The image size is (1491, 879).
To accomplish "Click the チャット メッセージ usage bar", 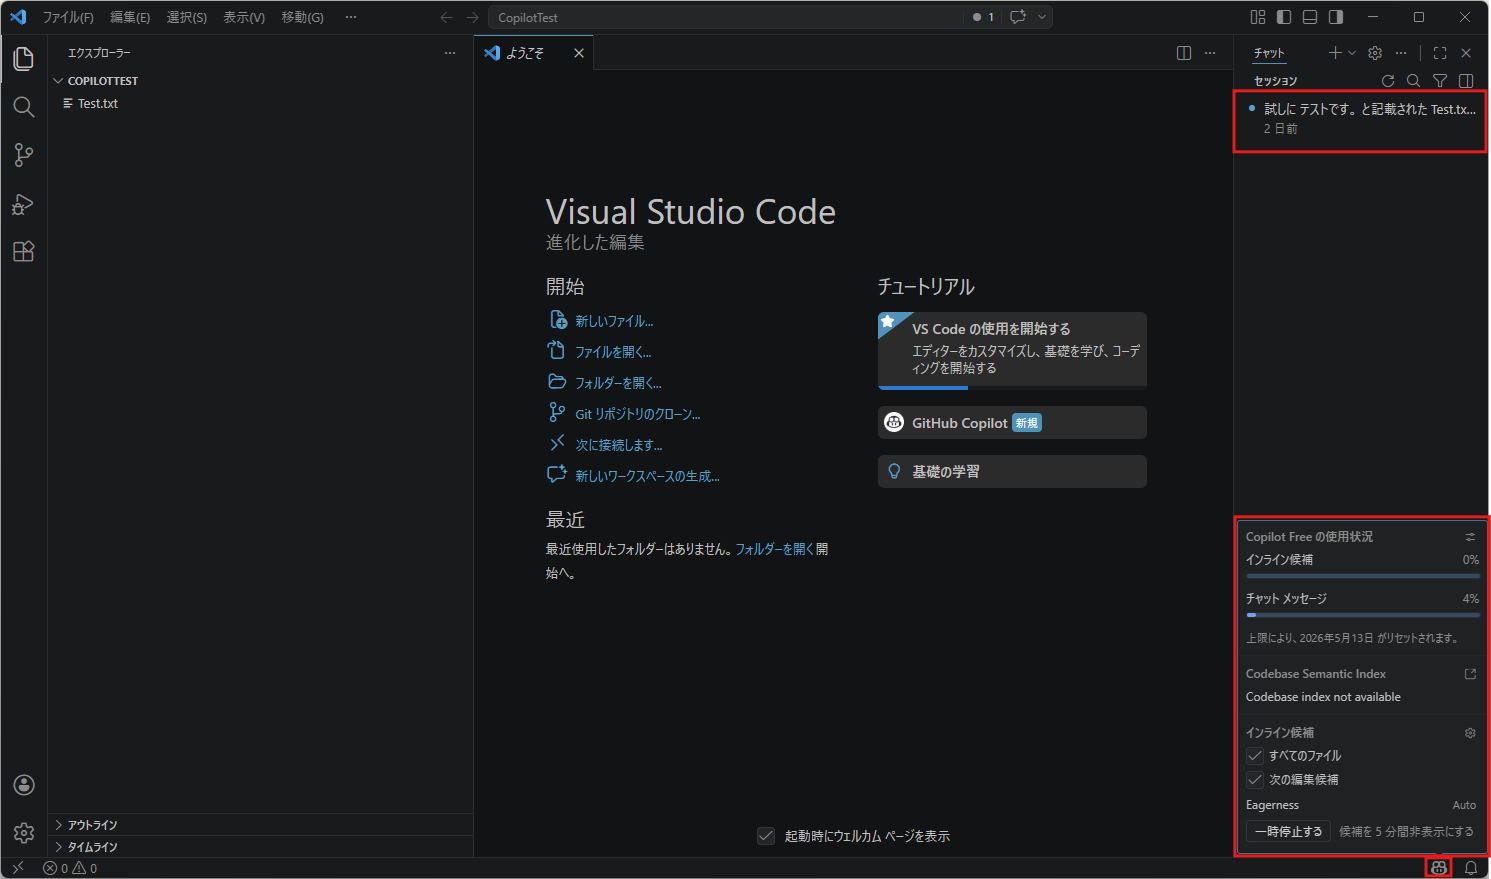I will [x=1362, y=615].
